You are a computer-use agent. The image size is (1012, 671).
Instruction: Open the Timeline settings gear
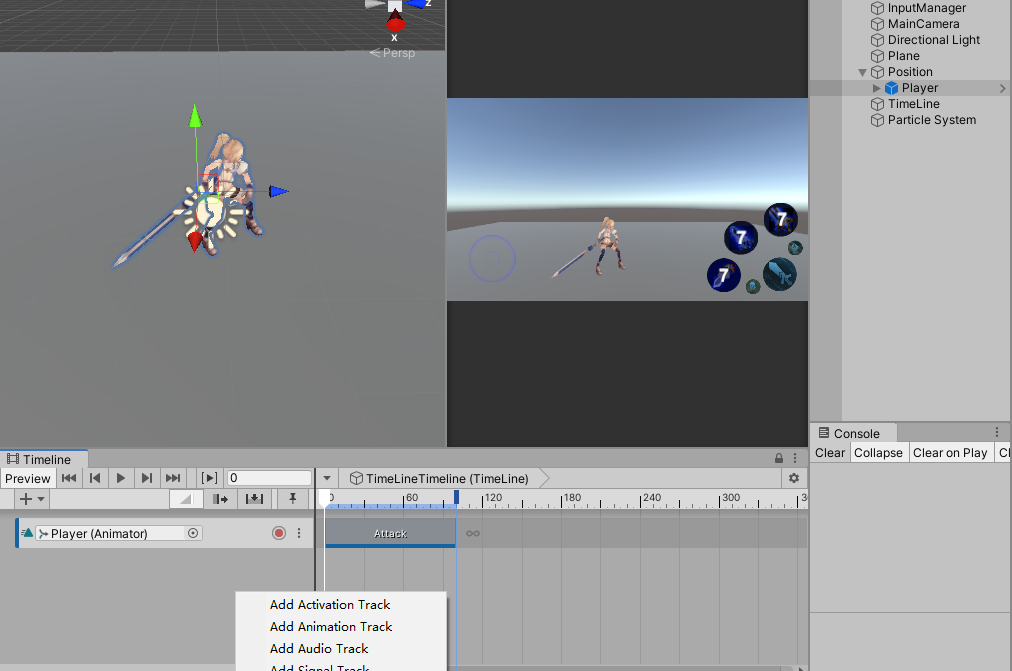coord(794,478)
